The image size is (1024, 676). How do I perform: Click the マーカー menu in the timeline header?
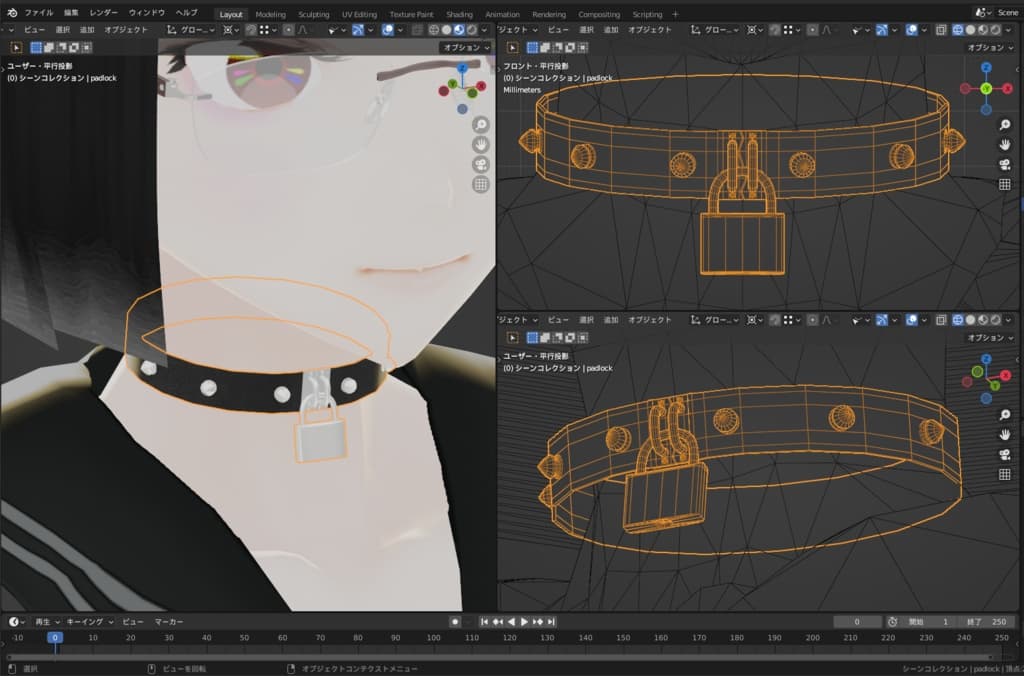point(168,622)
